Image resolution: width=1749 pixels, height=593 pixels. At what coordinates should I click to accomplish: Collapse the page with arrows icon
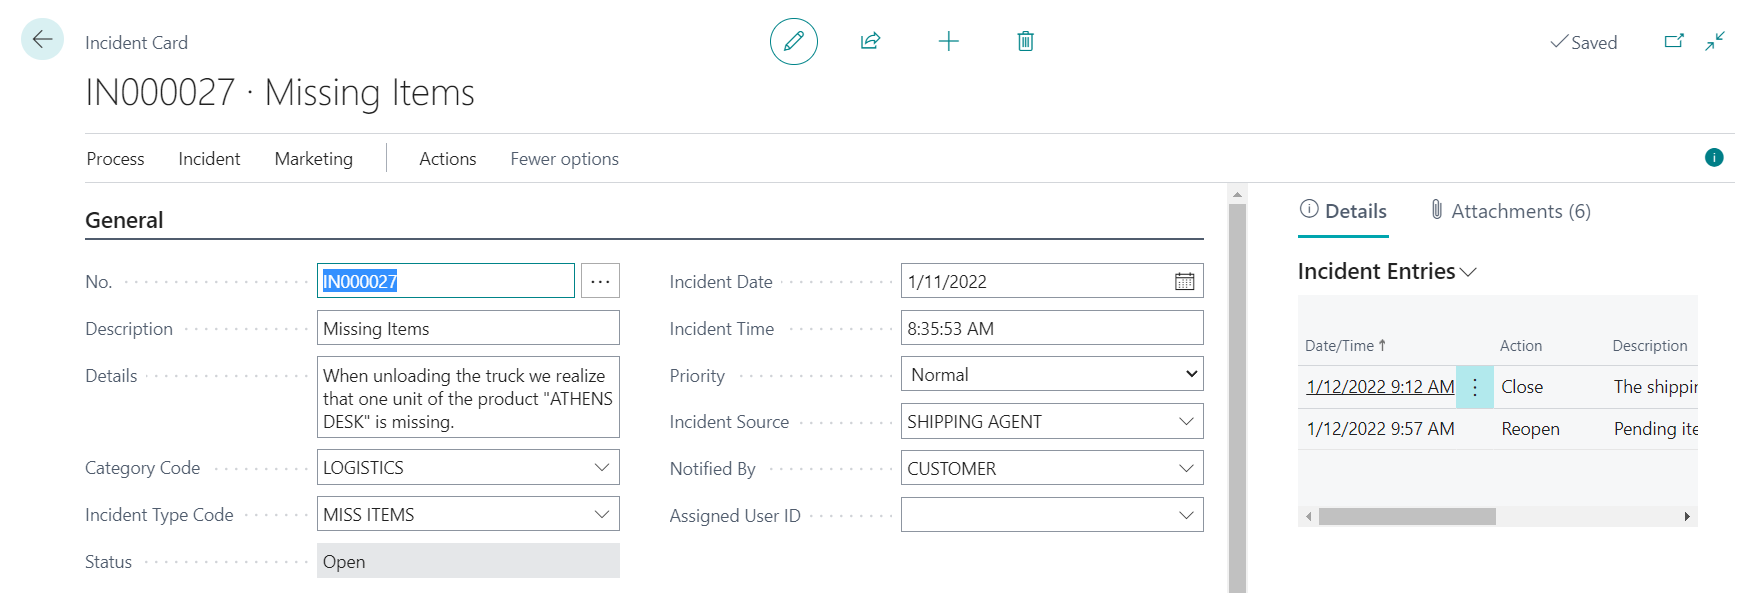tap(1715, 41)
